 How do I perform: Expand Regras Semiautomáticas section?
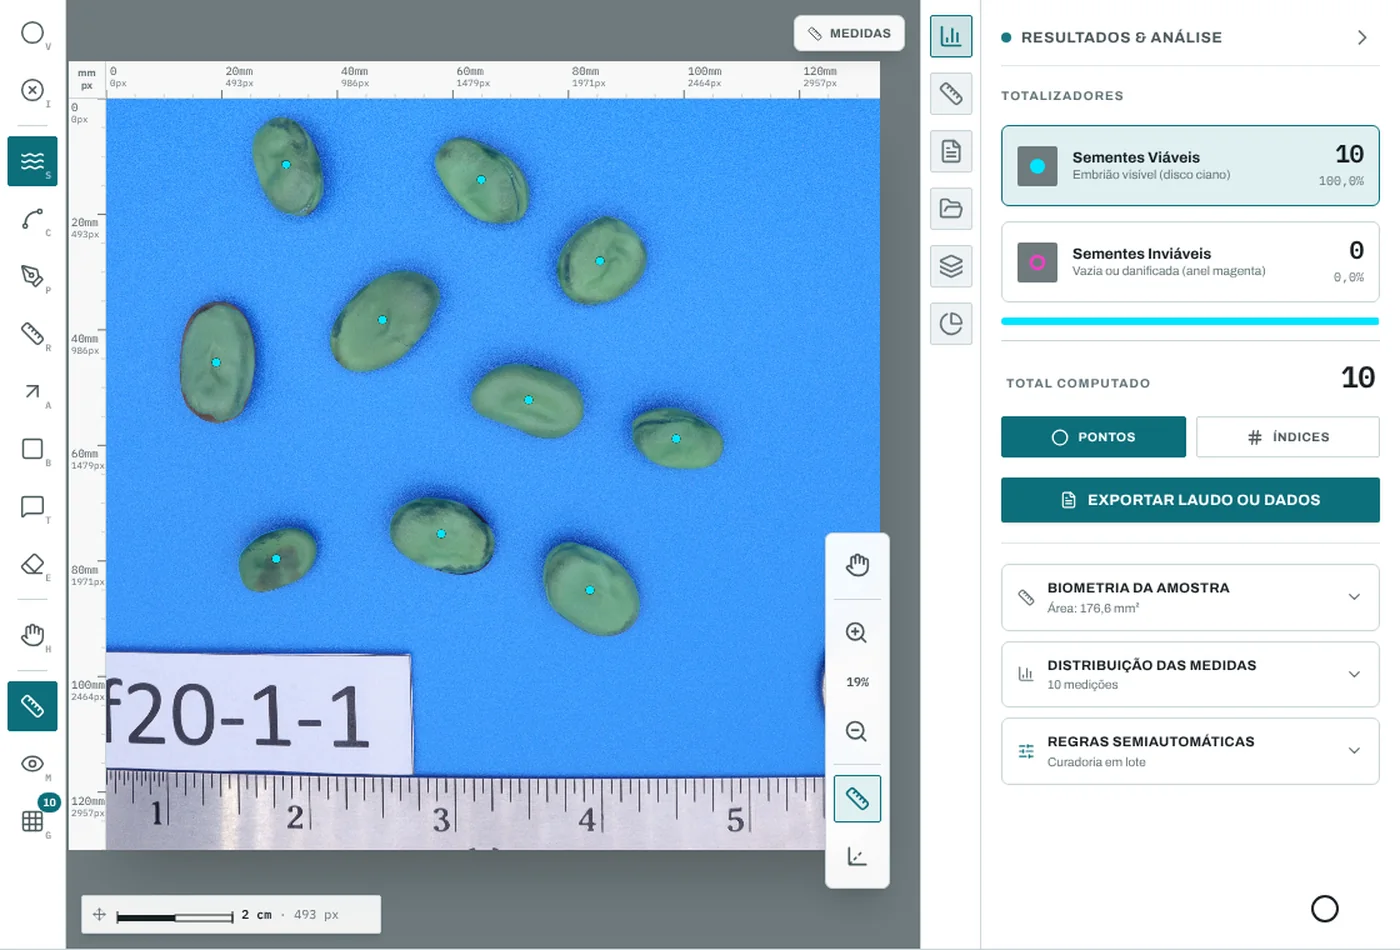click(1190, 751)
